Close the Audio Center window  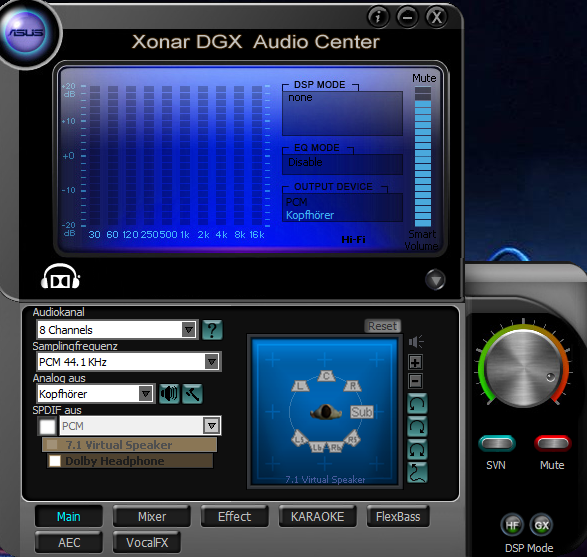pyautogui.click(x=437, y=17)
